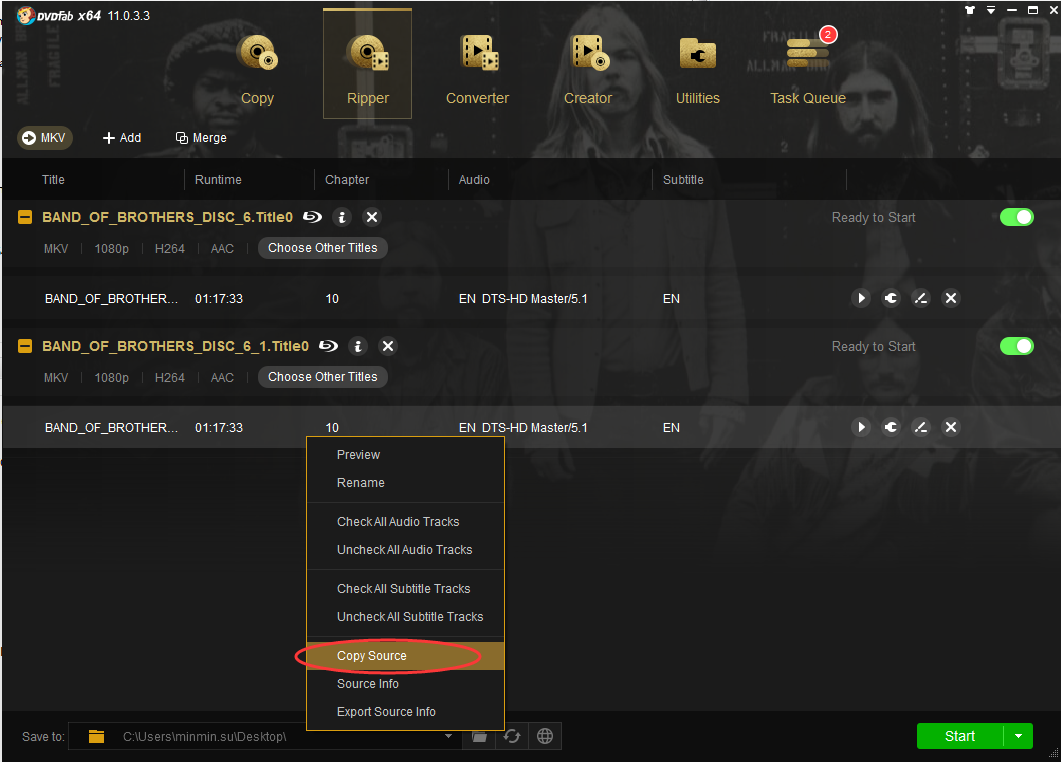The image size is (1061, 762).
Task: Click the Save to path field
Action: point(265,736)
